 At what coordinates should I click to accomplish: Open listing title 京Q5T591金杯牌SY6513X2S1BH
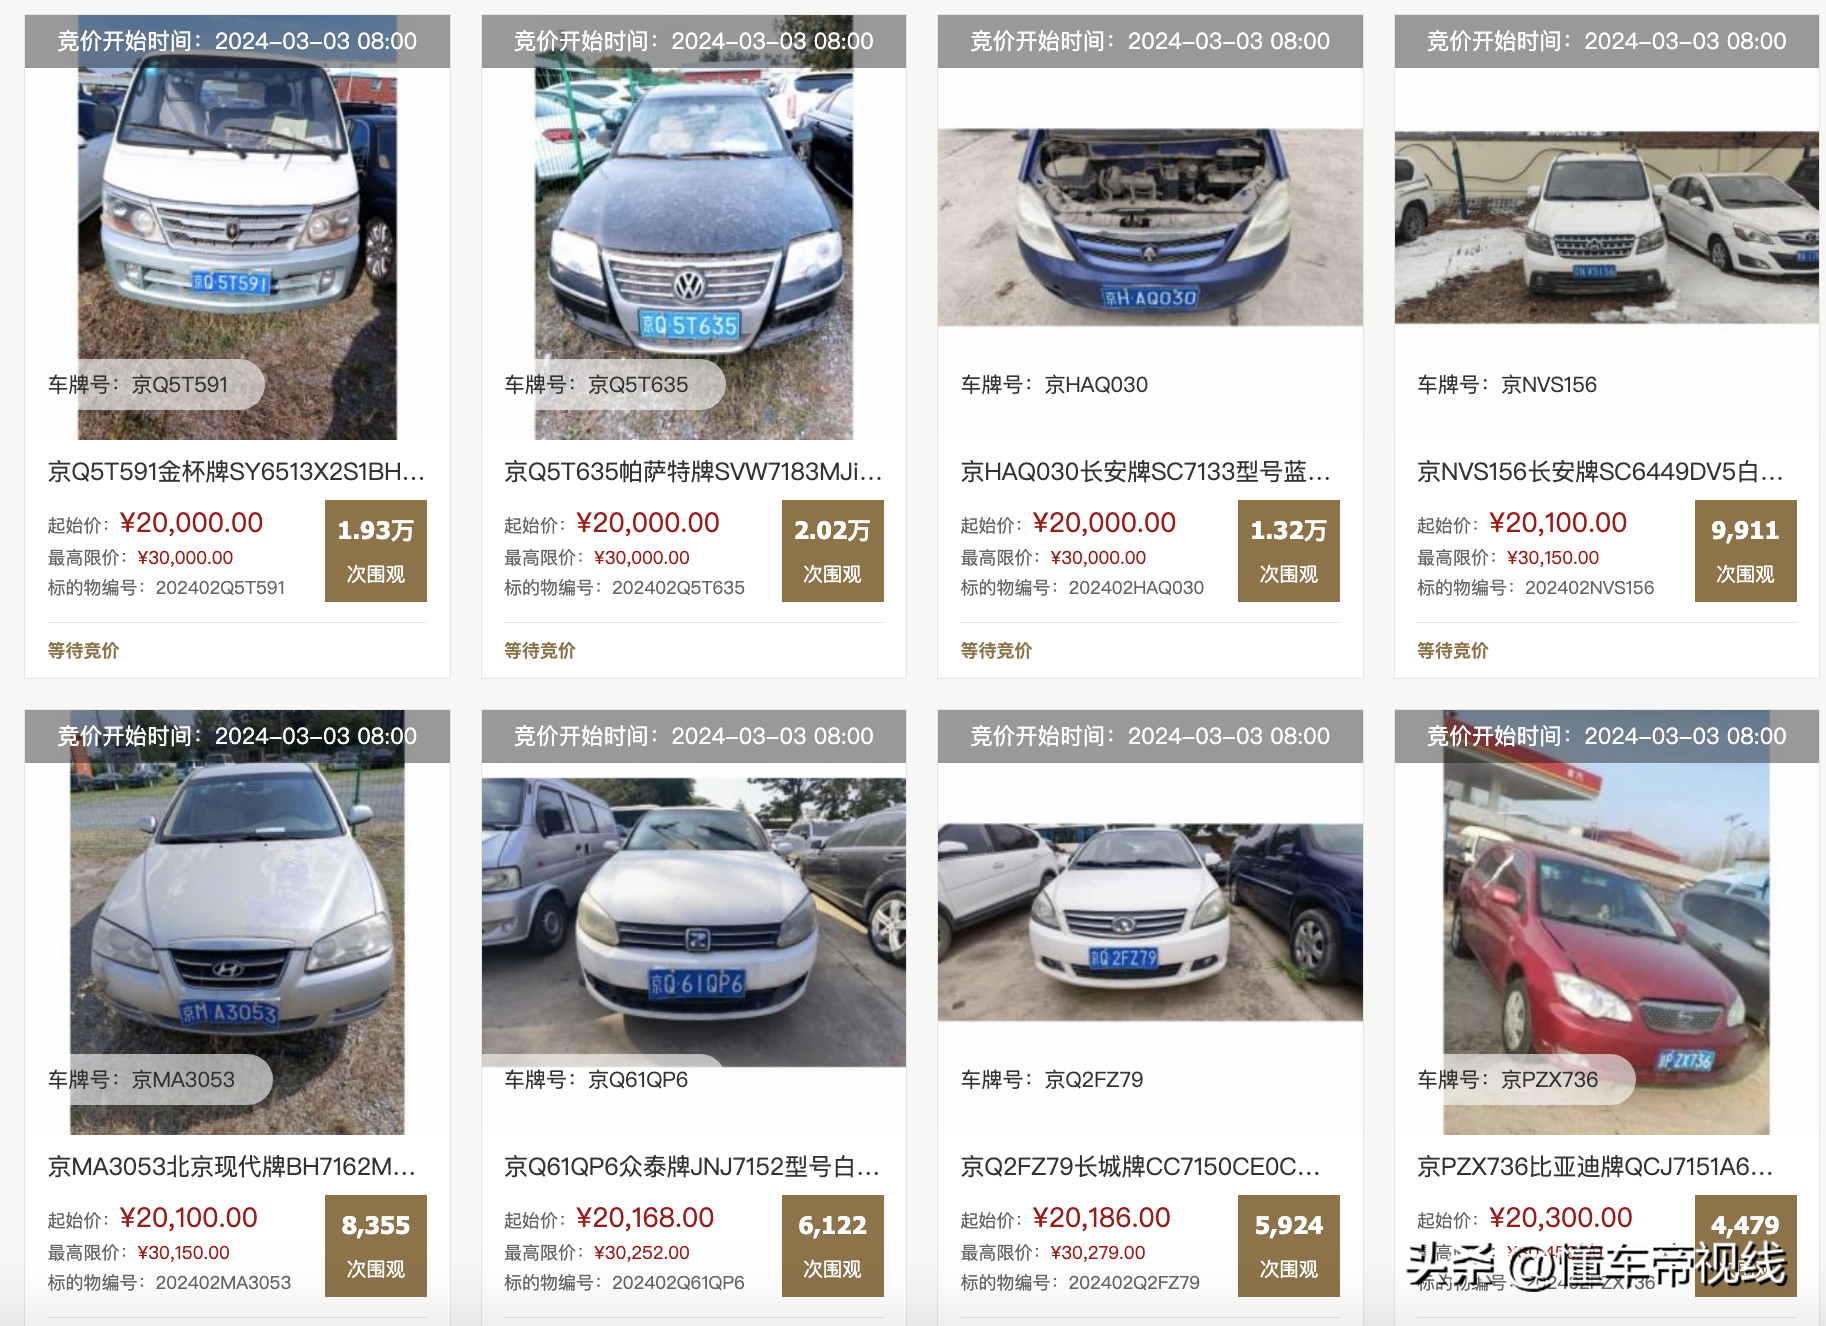(x=236, y=471)
